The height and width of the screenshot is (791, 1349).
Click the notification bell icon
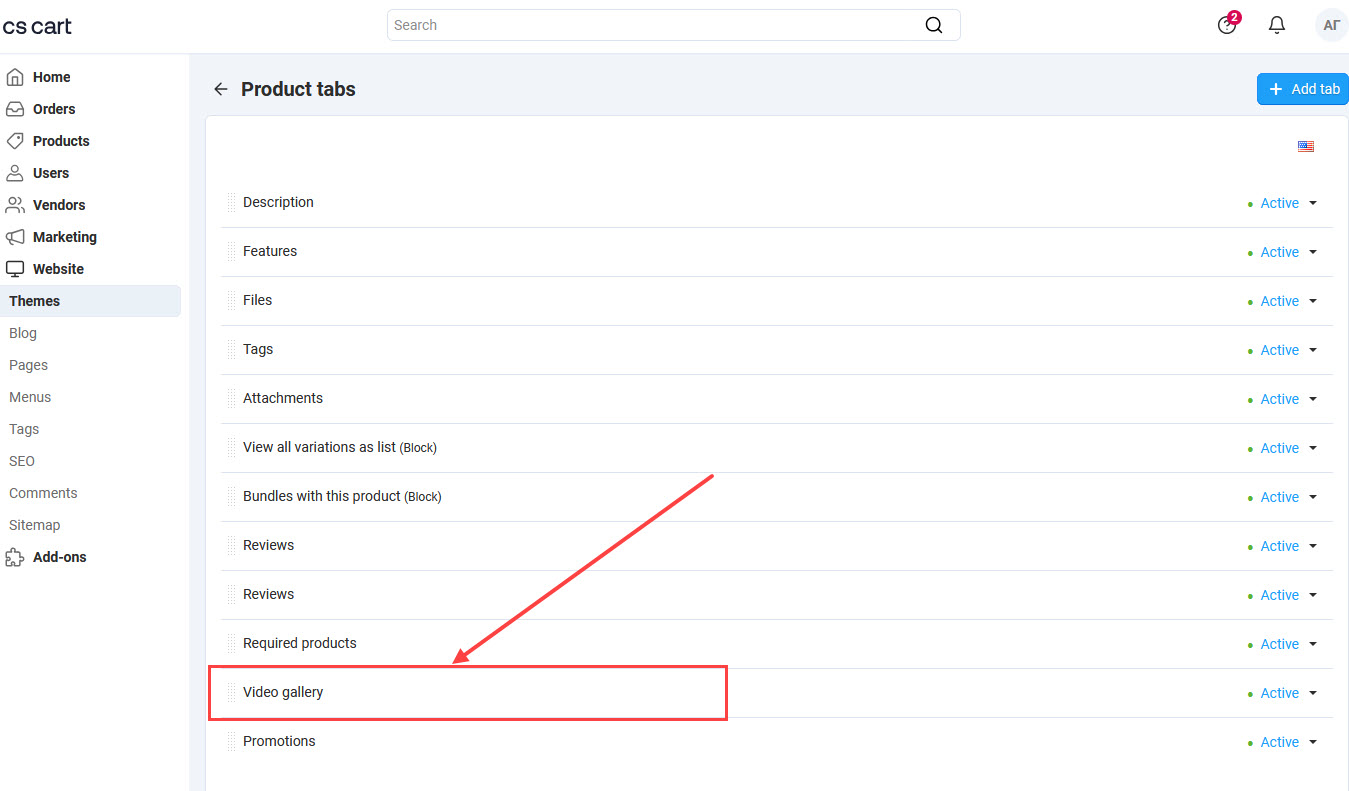1277,24
